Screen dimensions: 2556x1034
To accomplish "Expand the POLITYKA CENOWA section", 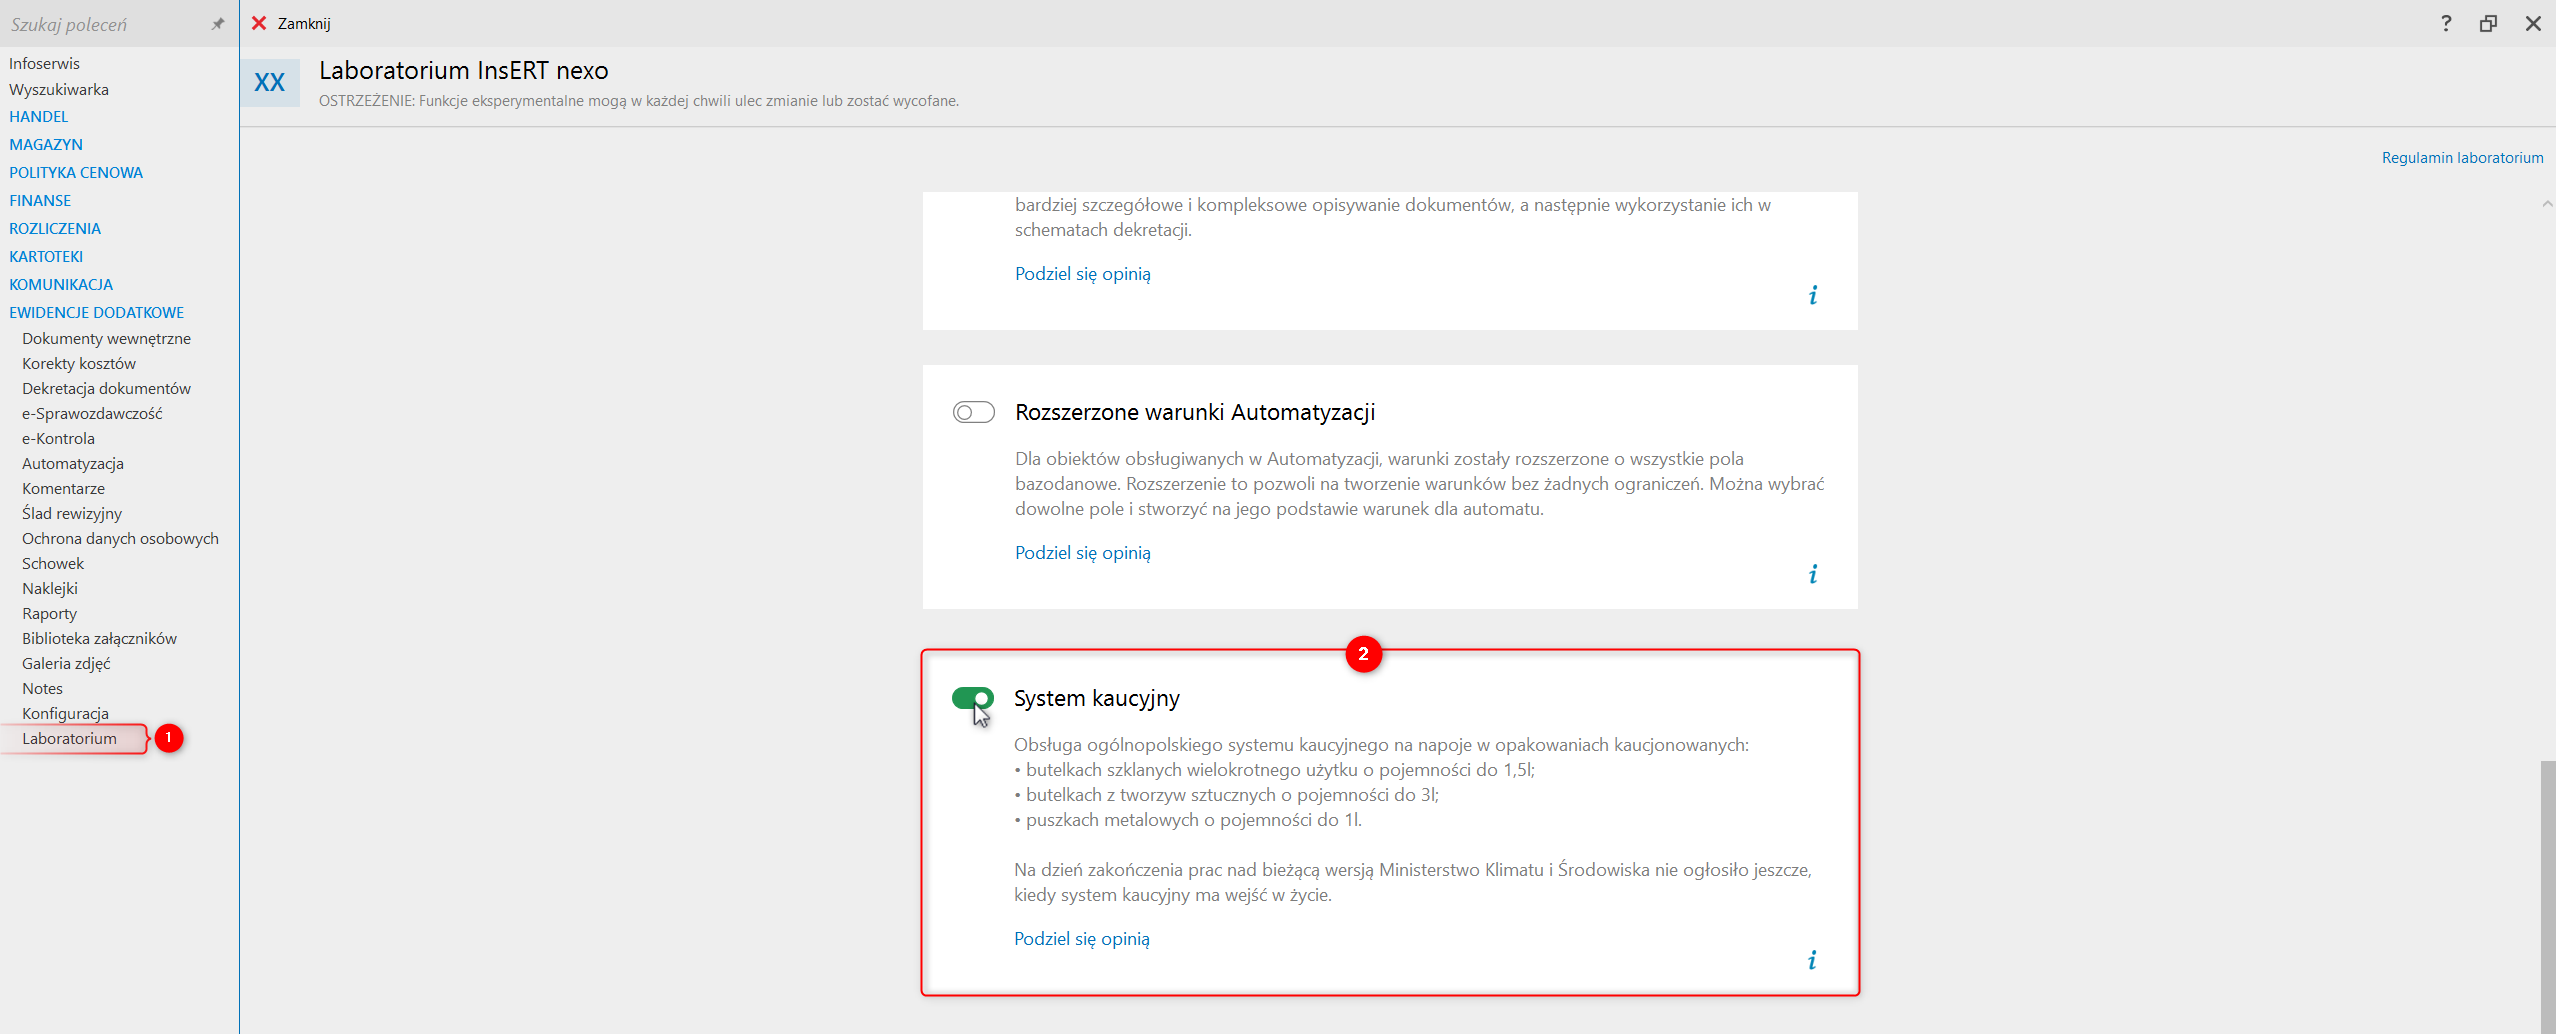I will tap(76, 172).
